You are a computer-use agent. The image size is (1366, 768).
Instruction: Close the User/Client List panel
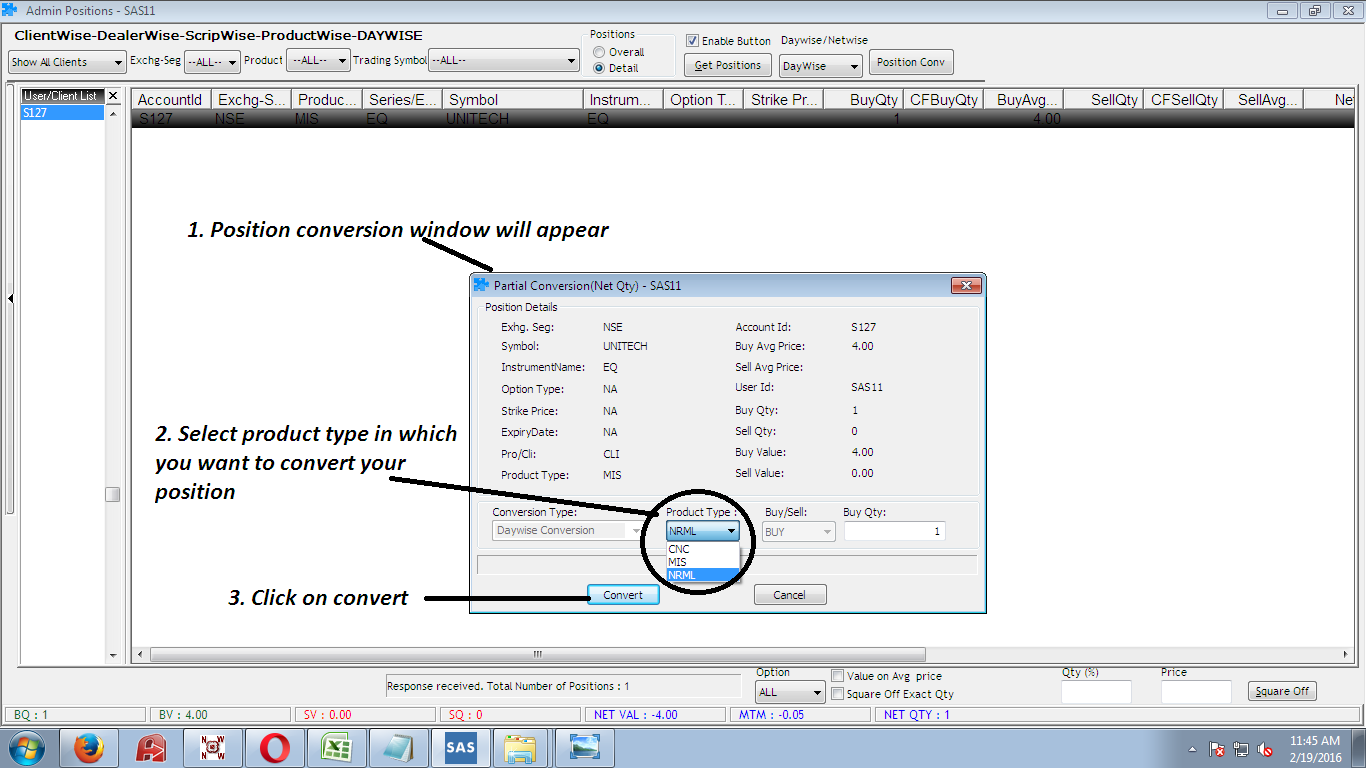[113, 96]
